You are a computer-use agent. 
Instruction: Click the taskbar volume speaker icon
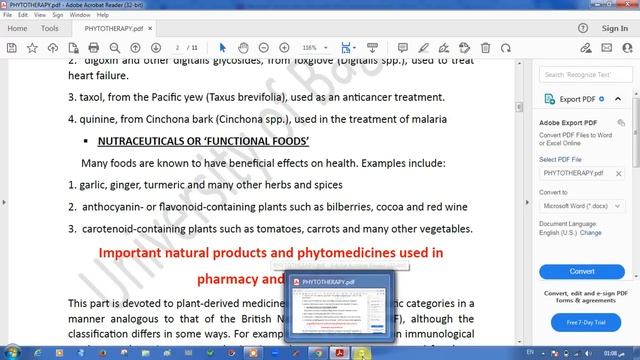[x=588, y=353]
